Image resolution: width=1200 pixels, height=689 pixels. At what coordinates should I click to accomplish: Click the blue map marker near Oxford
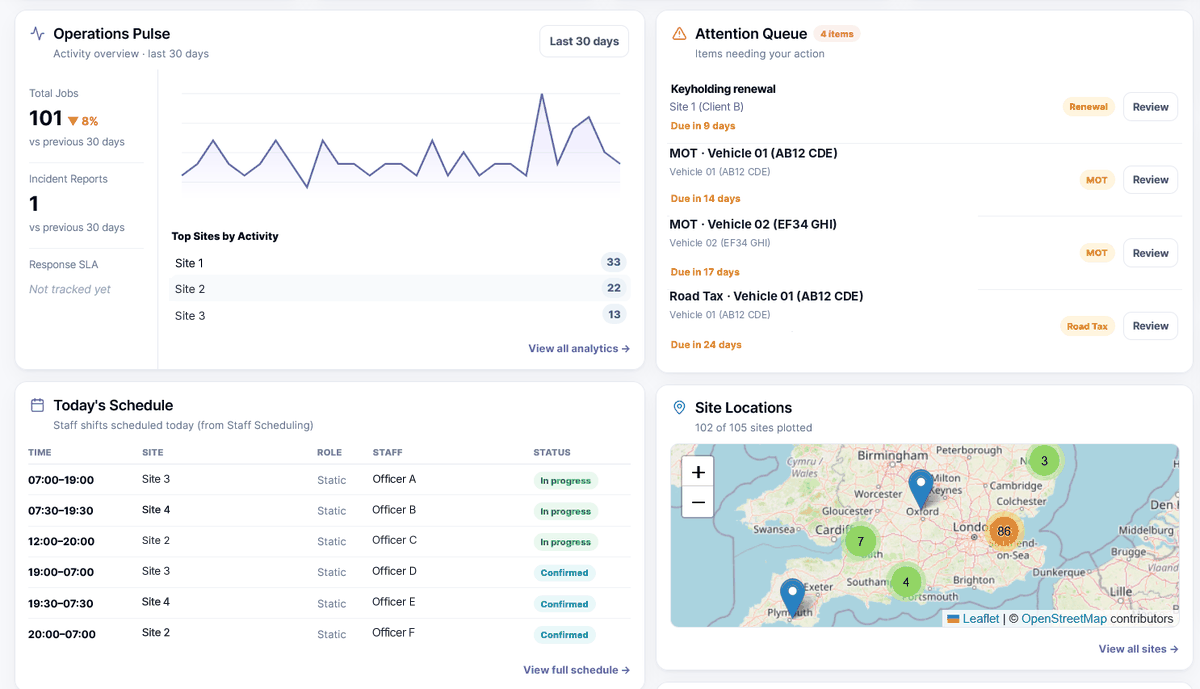pyautogui.click(x=921, y=489)
